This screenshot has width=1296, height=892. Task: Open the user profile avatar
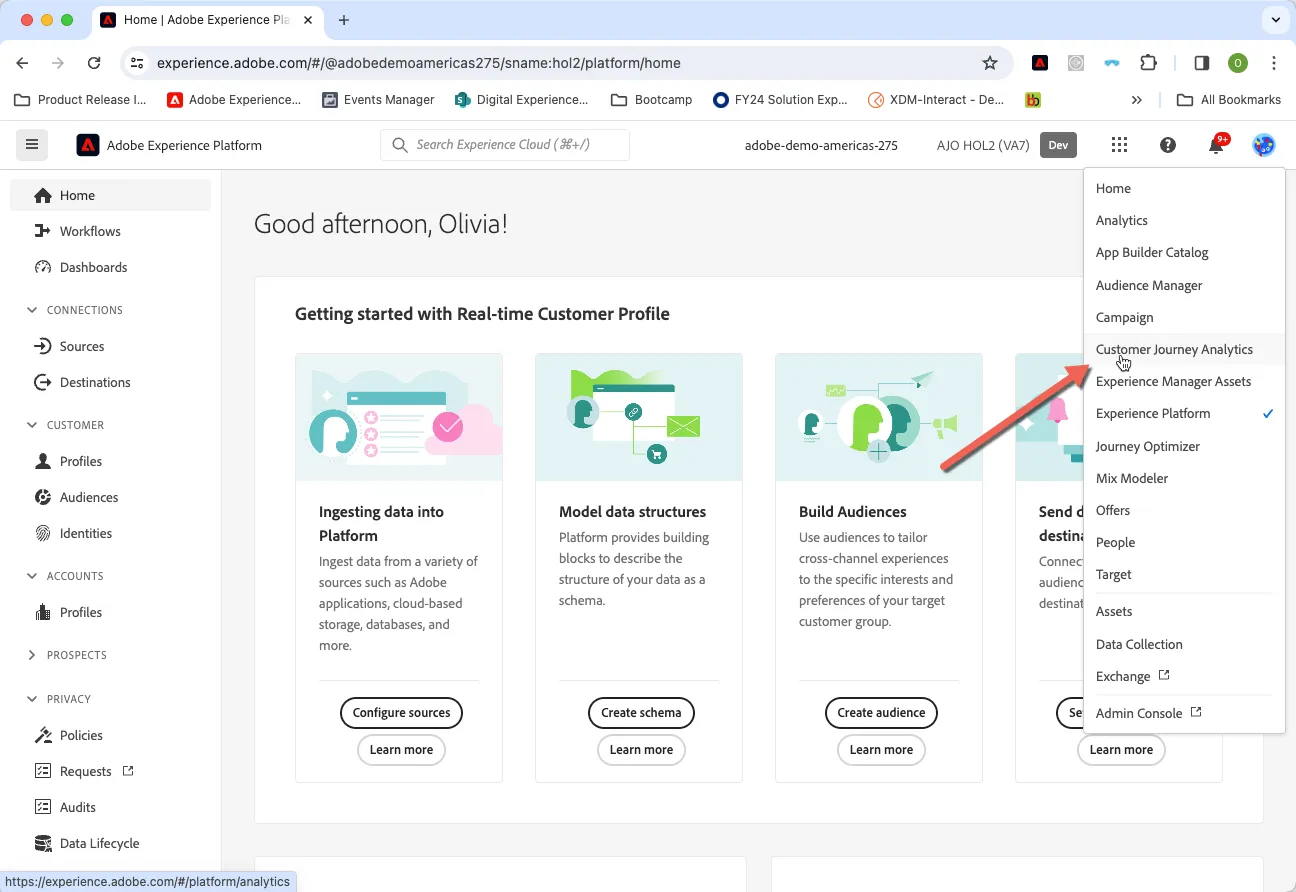coord(1264,145)
